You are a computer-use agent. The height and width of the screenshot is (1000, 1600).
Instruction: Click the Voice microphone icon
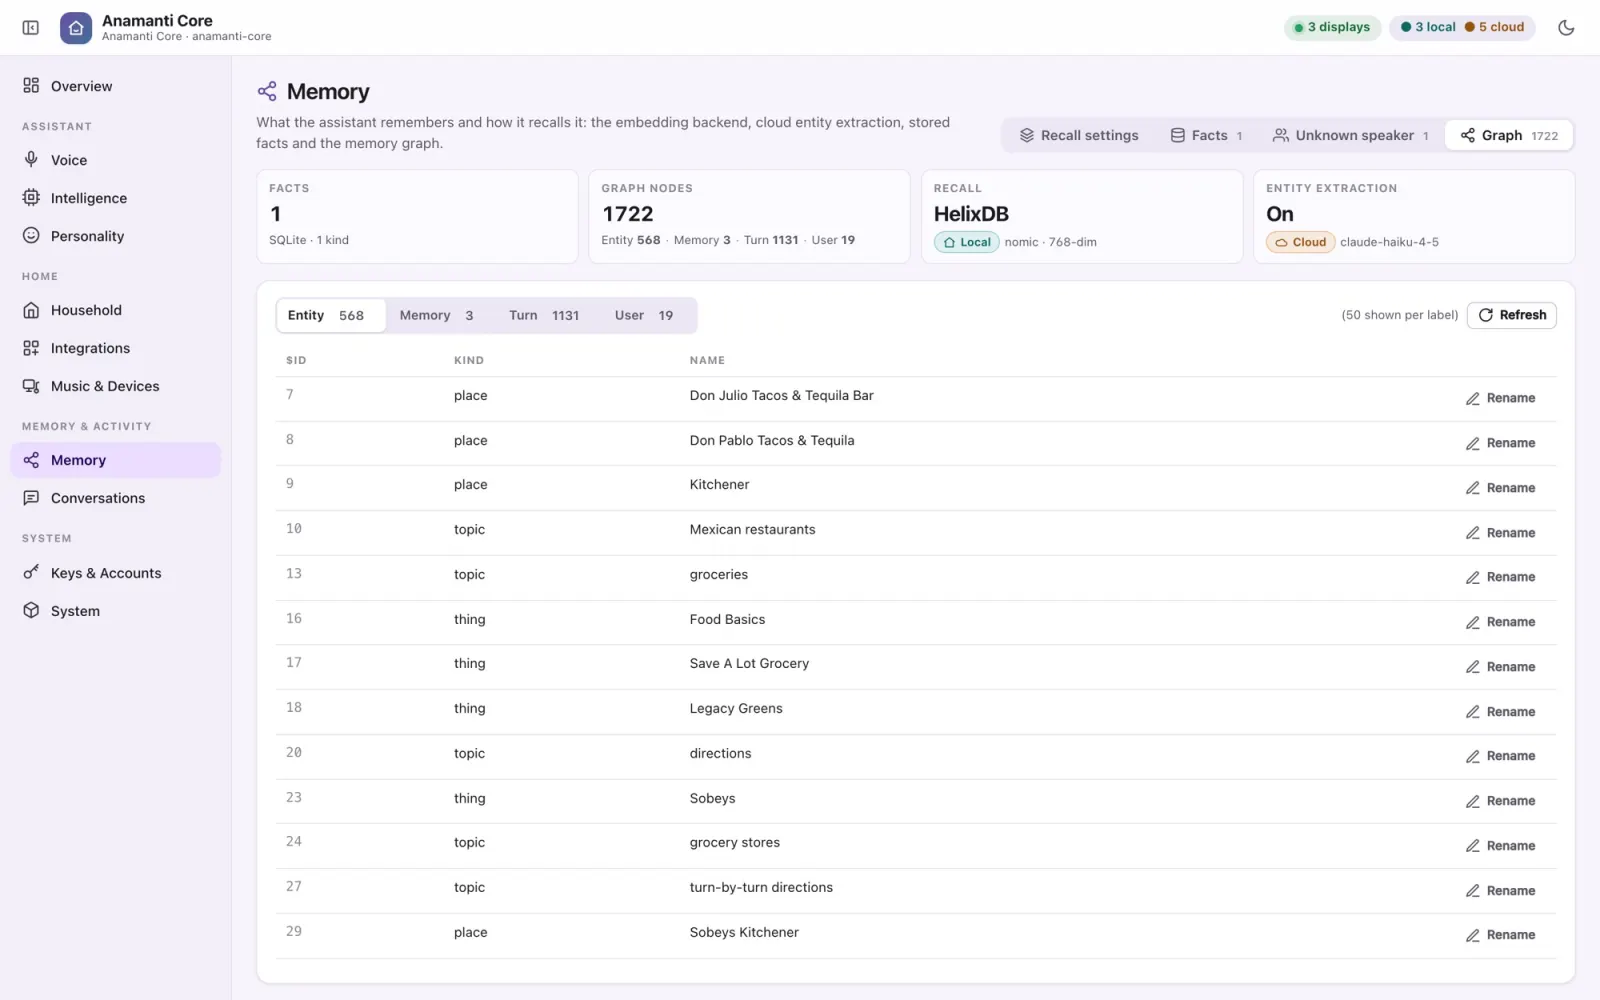[x=31, y=160]
